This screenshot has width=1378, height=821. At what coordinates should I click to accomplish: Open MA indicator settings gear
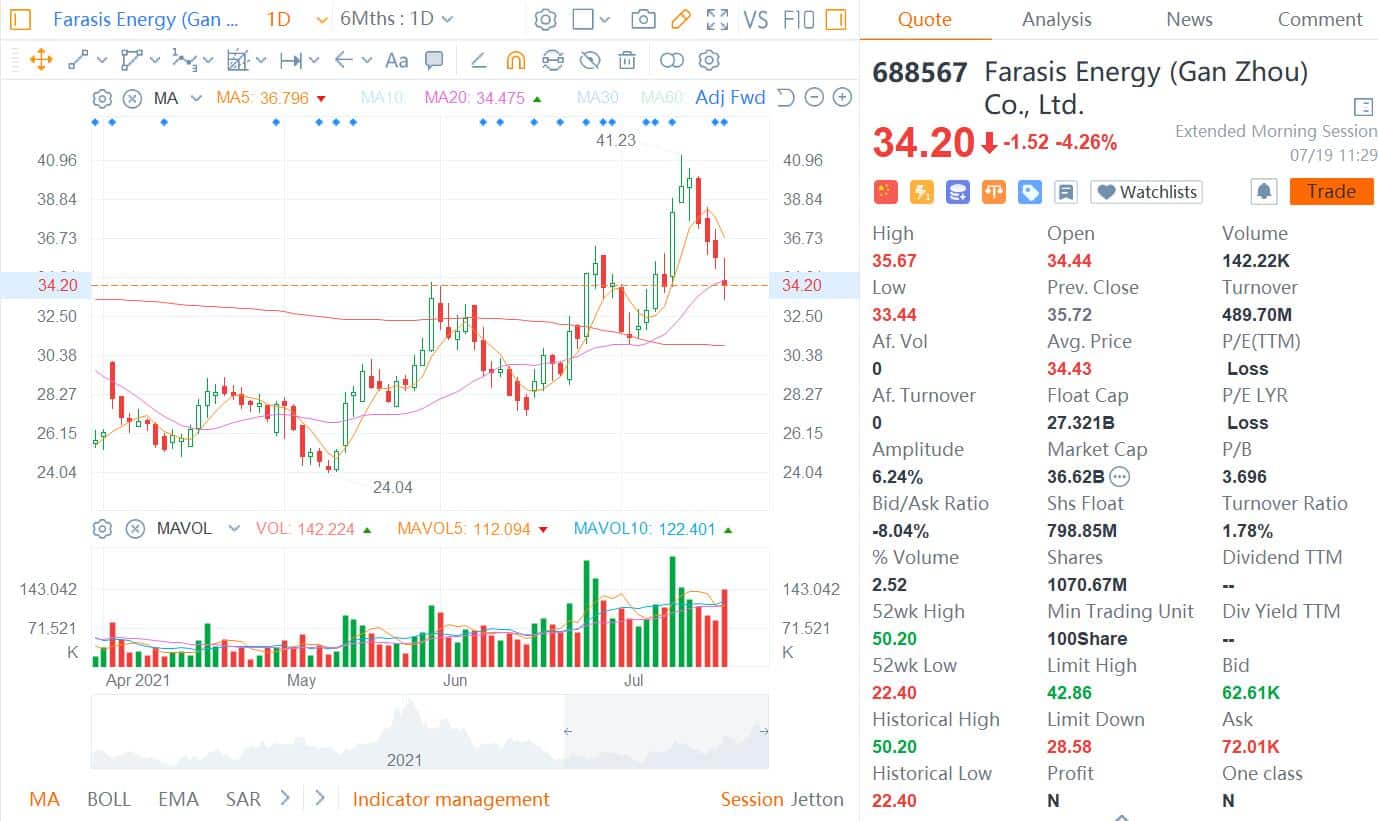coord(102,98)
